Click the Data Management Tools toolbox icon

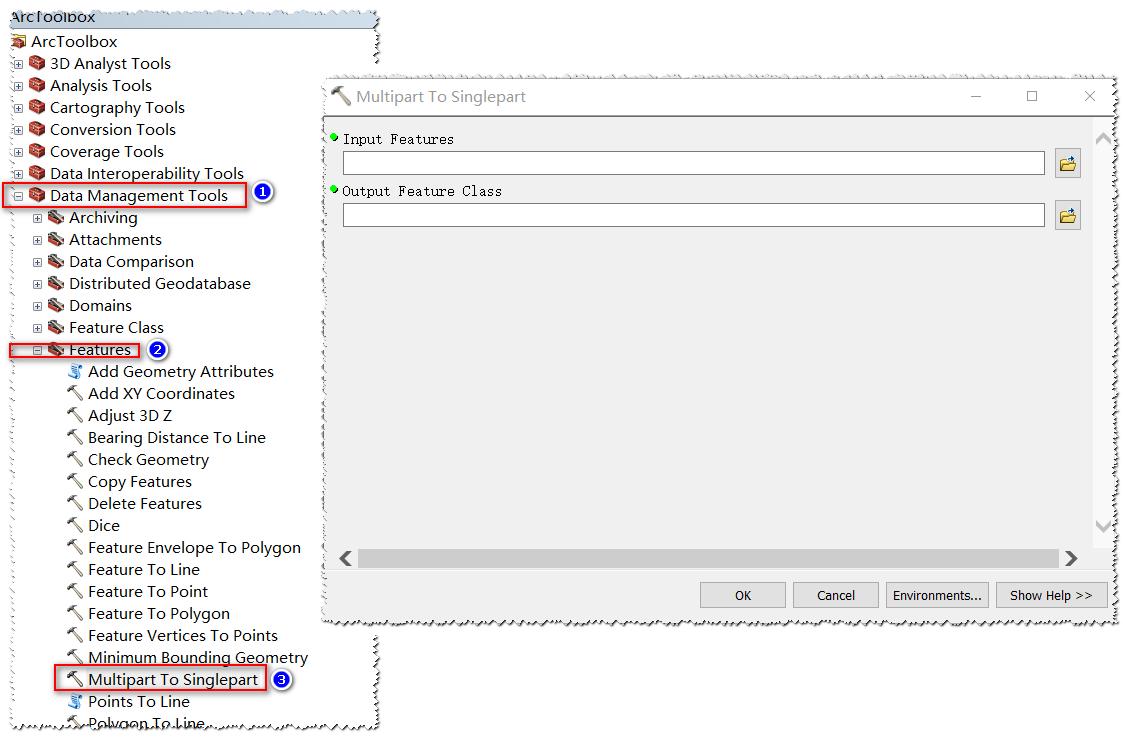pos(37,196)
